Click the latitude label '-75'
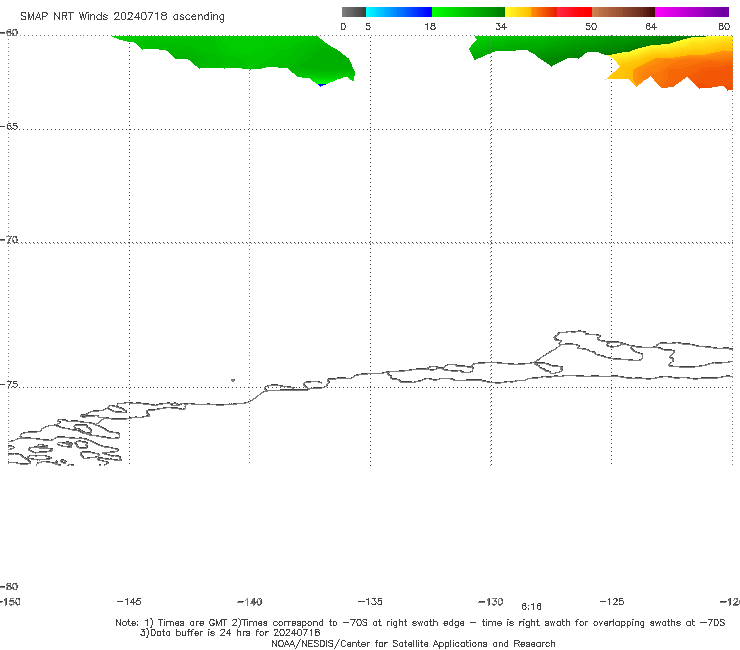Viewport: 740px width, 650px height. pos(9,385)
